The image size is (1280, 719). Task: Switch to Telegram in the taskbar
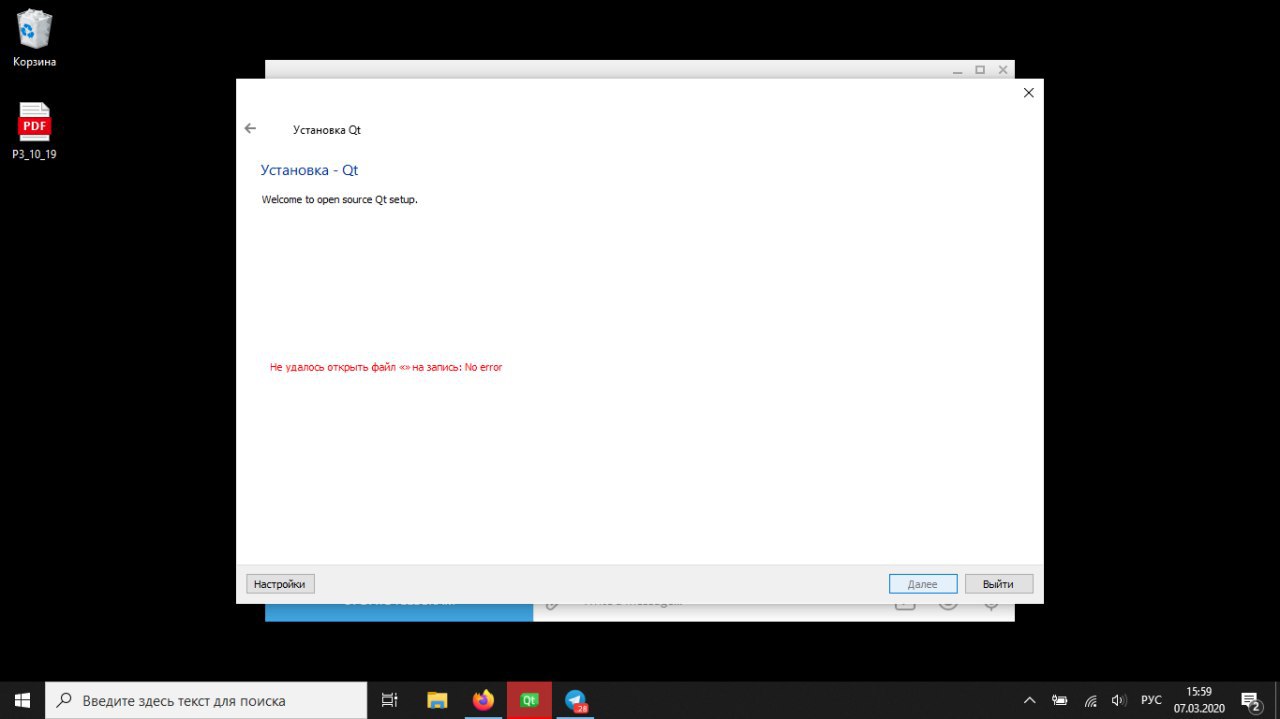click(576, 700)
